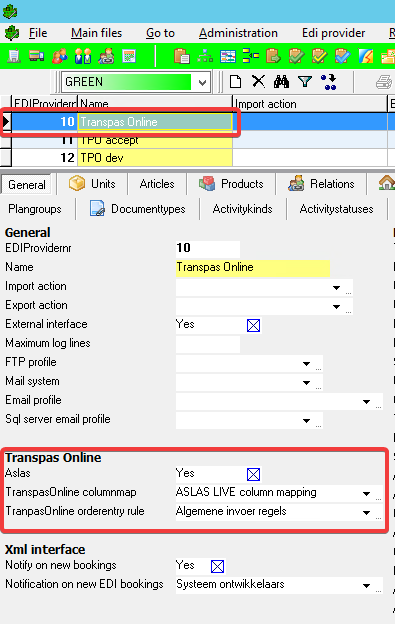Expand the Sql server email profile dropdown
This screenshot has width=395, height=624.
click(306, 421)
